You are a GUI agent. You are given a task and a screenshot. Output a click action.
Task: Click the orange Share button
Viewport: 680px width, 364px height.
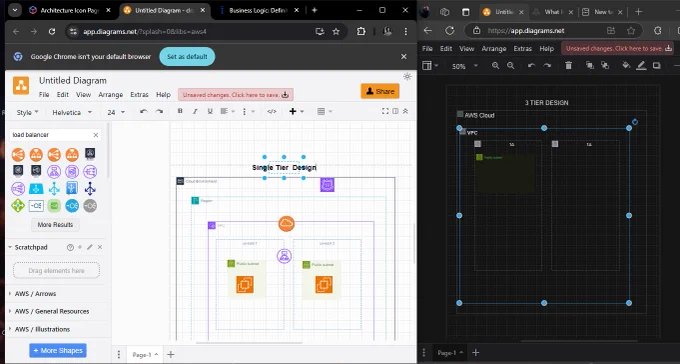click(x=380, y=91)
